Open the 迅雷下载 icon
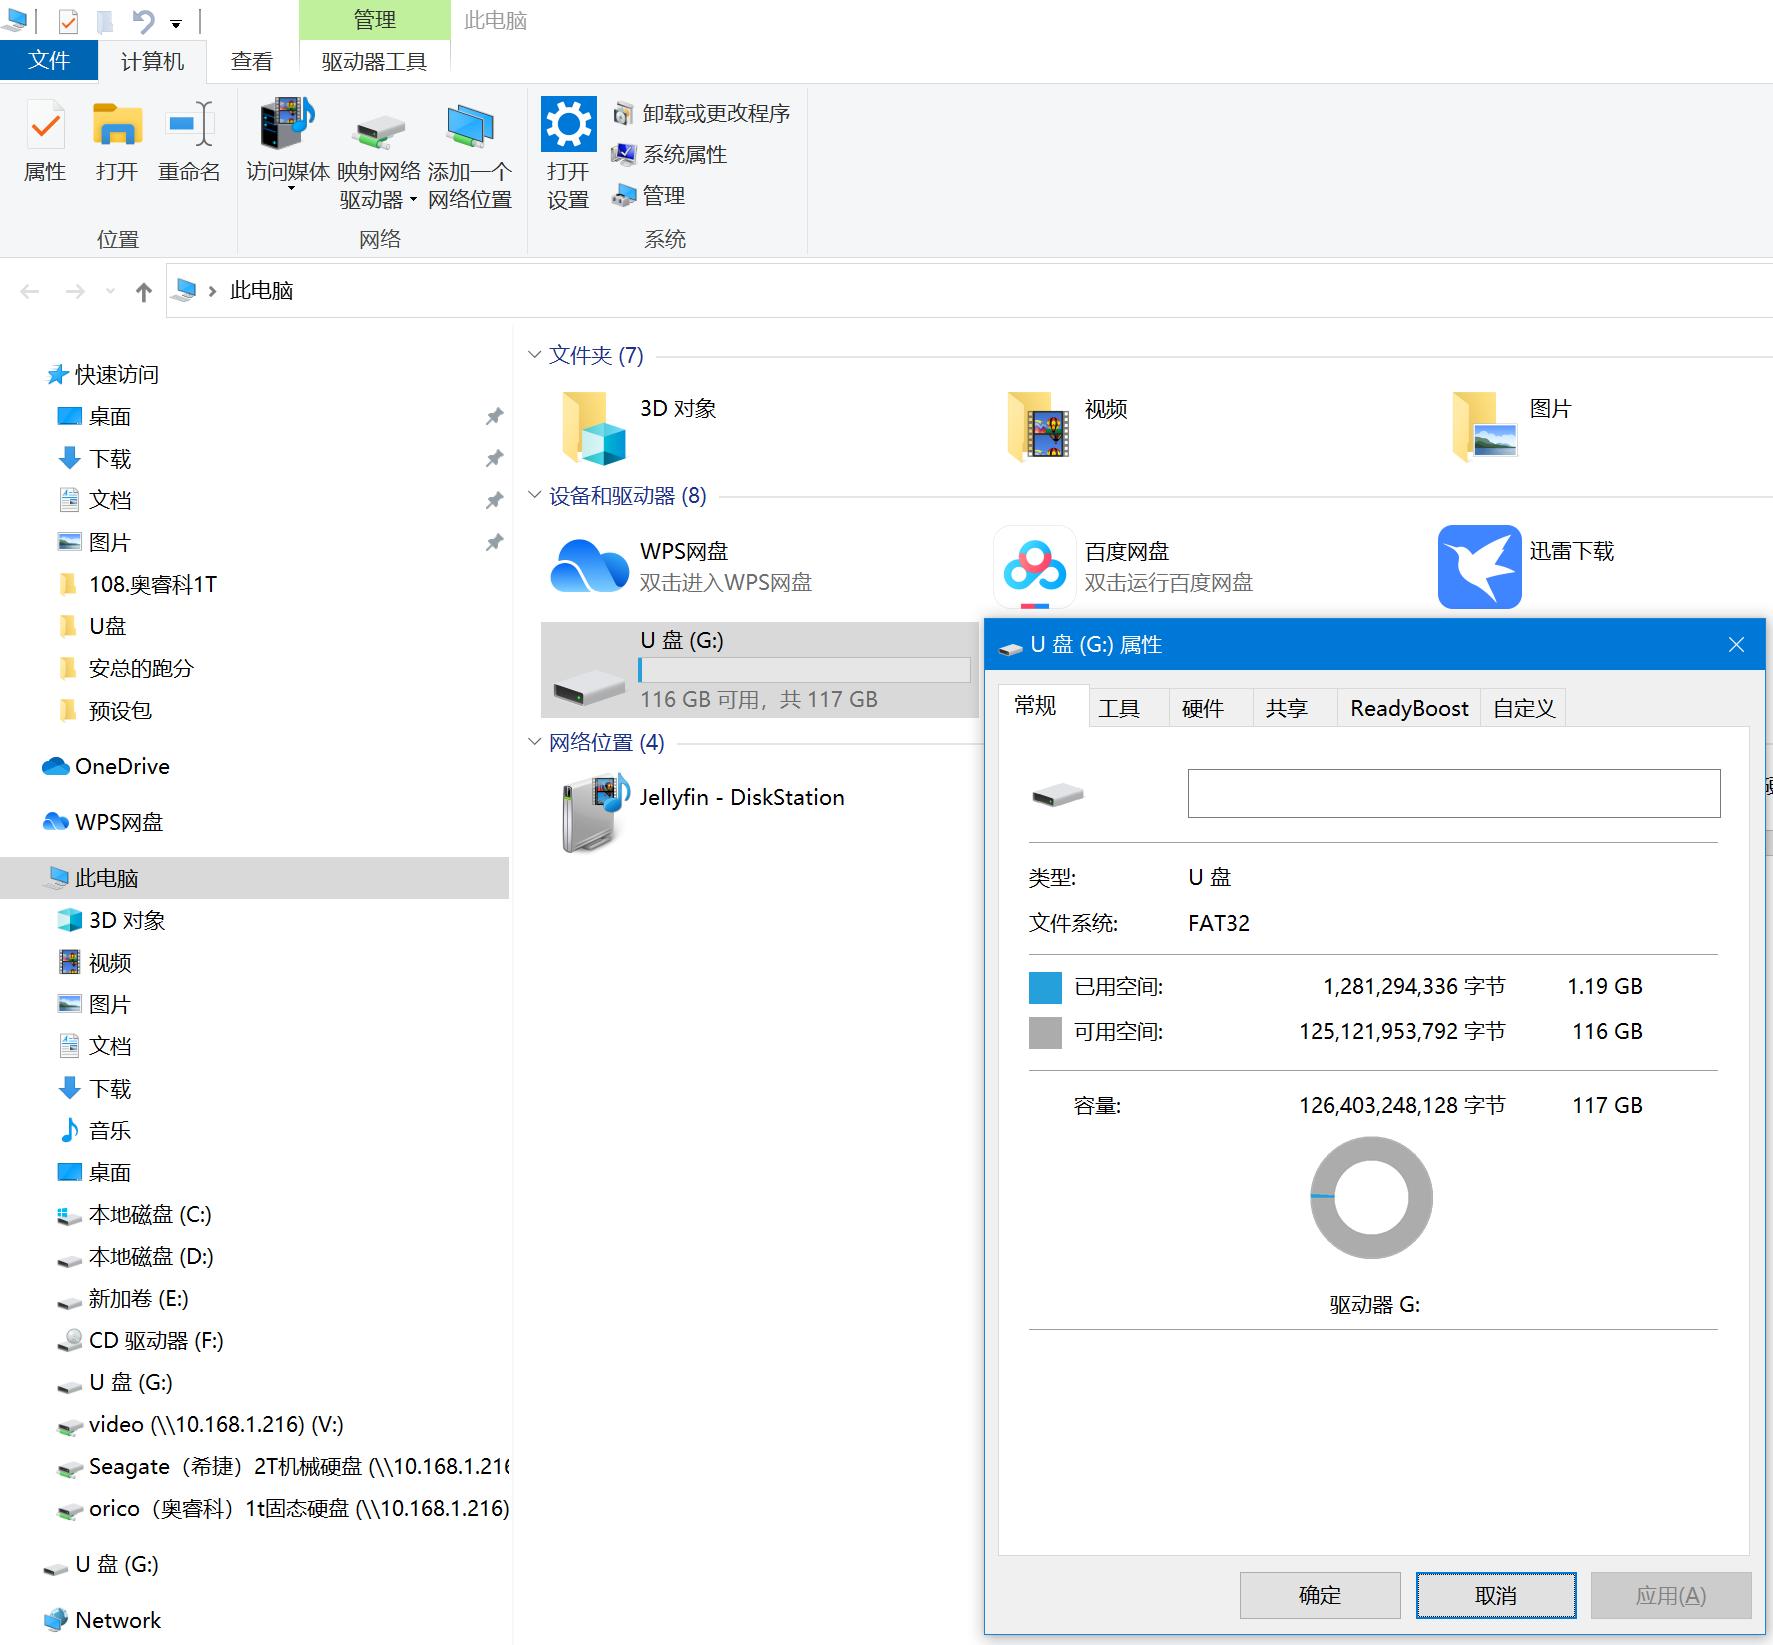 pos(1480,567)
